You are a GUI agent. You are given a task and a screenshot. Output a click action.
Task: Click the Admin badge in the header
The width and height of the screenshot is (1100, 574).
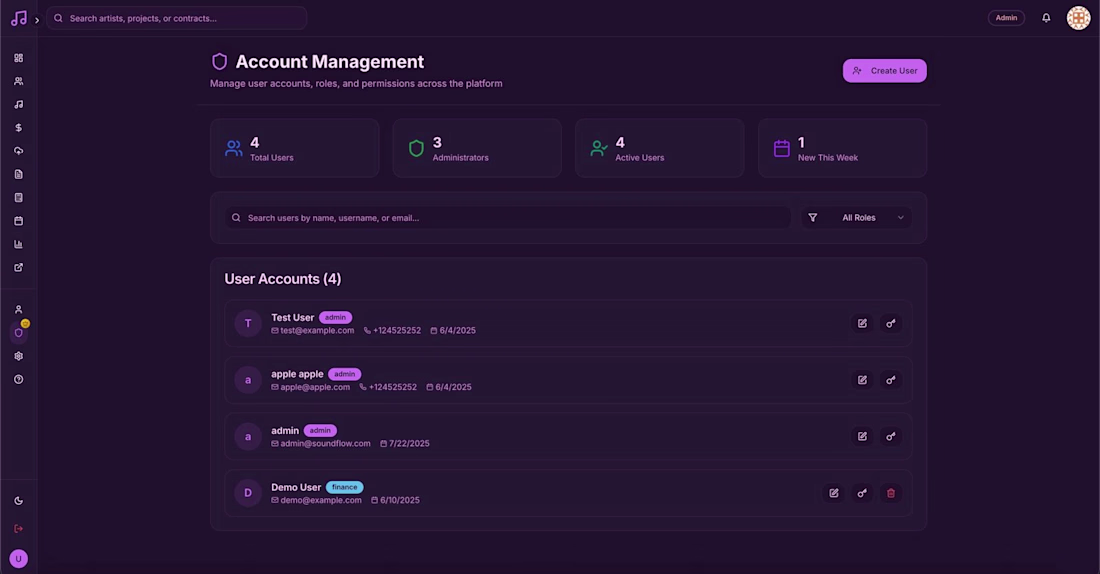(1006, 18)
